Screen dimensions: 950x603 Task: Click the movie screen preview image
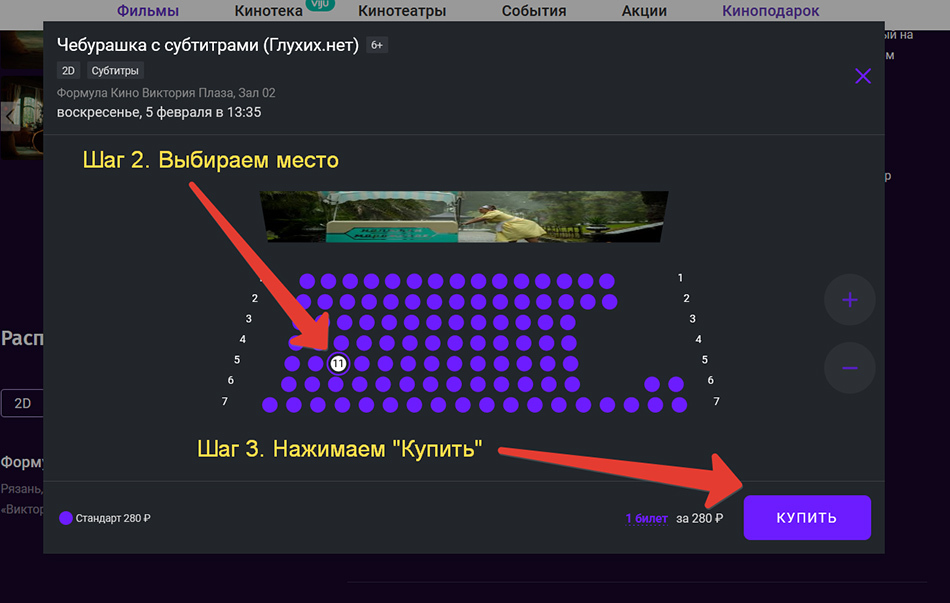click(463, 216)
